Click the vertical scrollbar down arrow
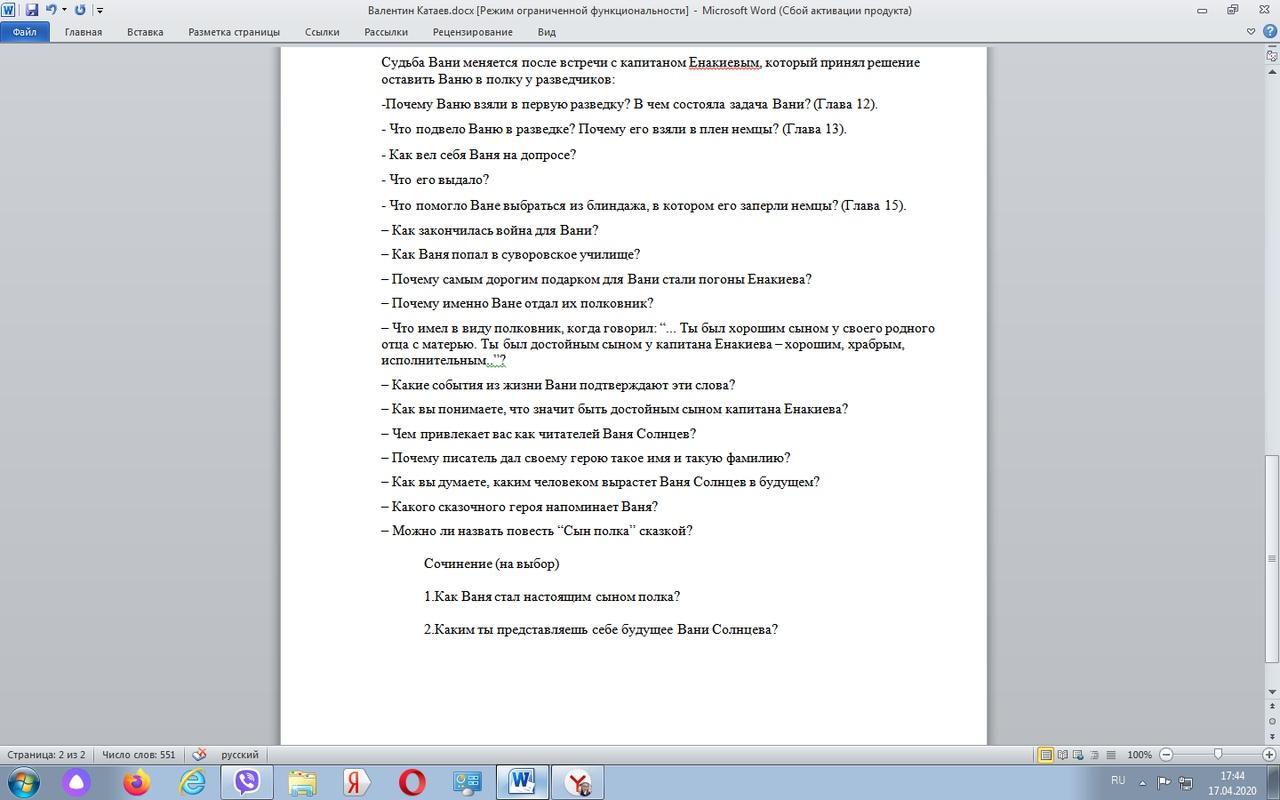 [1272, 692]
